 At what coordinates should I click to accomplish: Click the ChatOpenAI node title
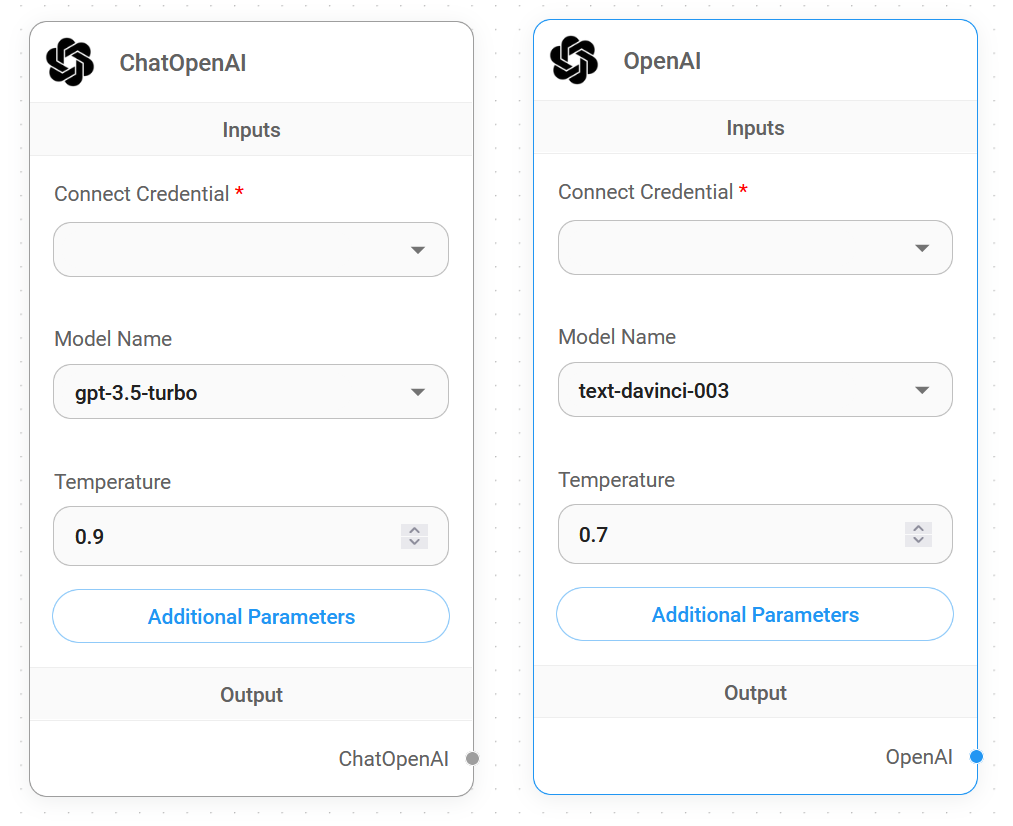click(183, 63)
